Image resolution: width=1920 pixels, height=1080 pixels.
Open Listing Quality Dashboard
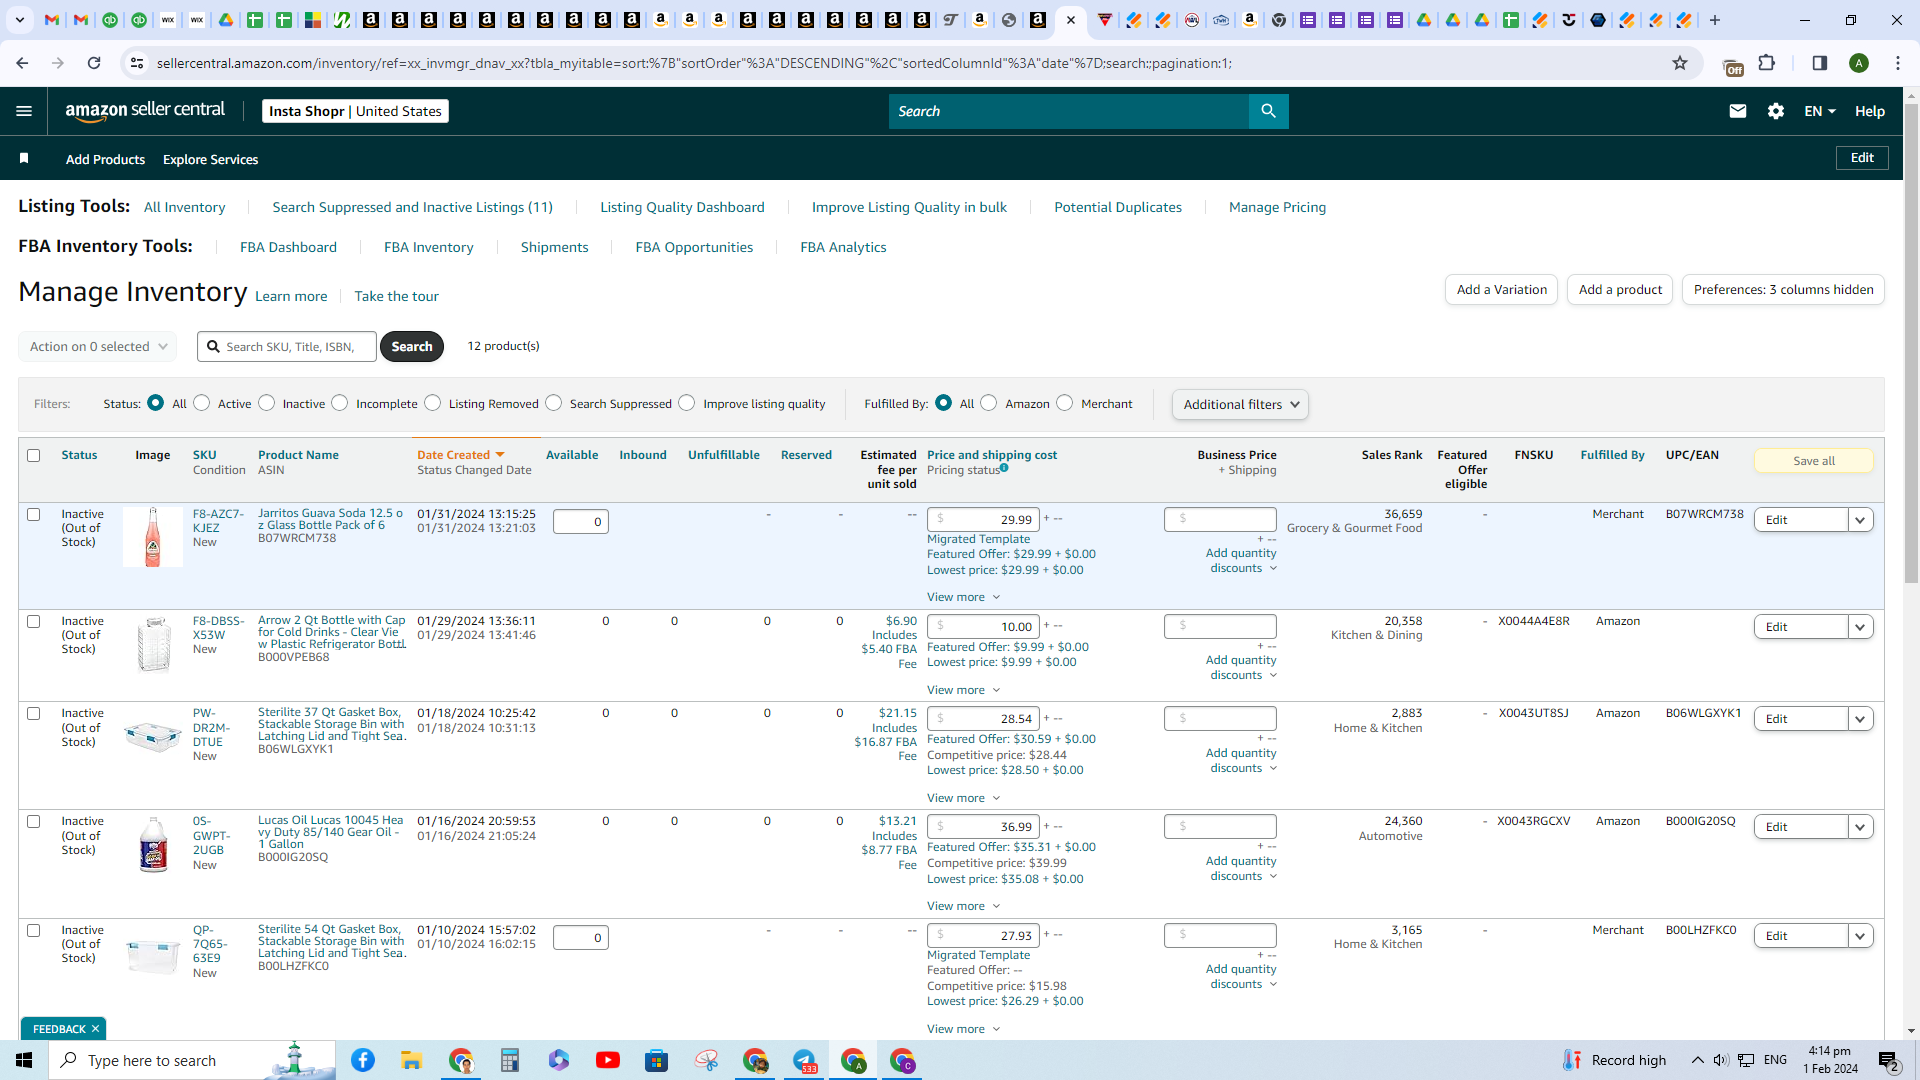682,207
